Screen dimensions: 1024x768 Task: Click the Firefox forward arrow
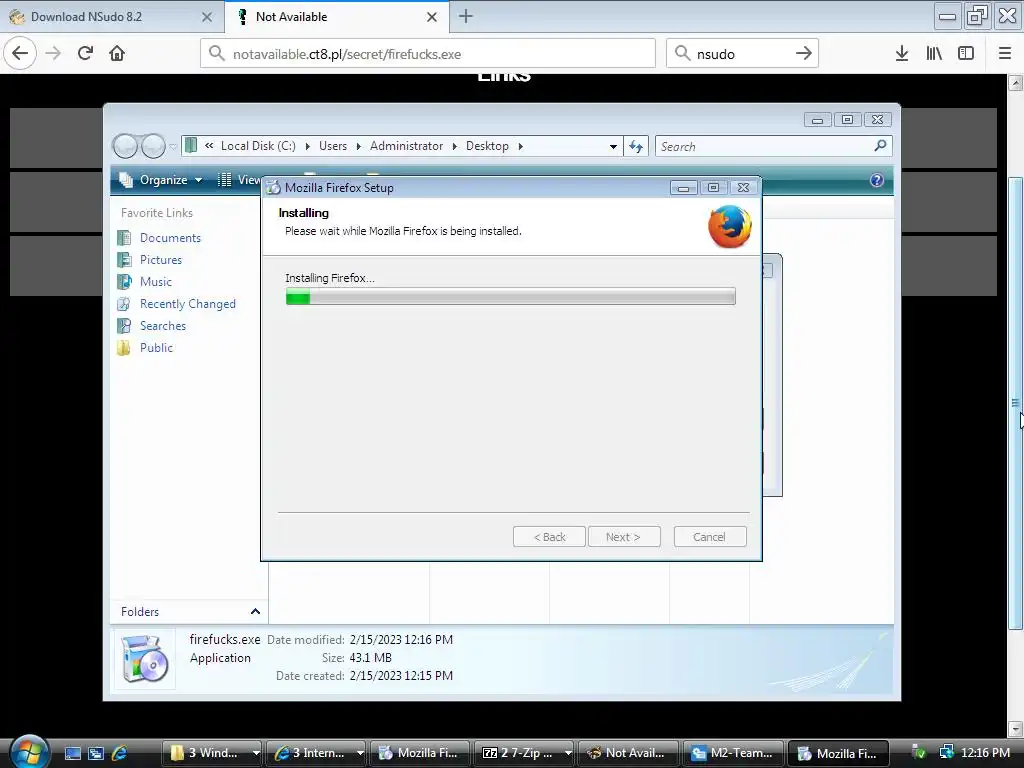pyautogui.click(x=54, y=54)
